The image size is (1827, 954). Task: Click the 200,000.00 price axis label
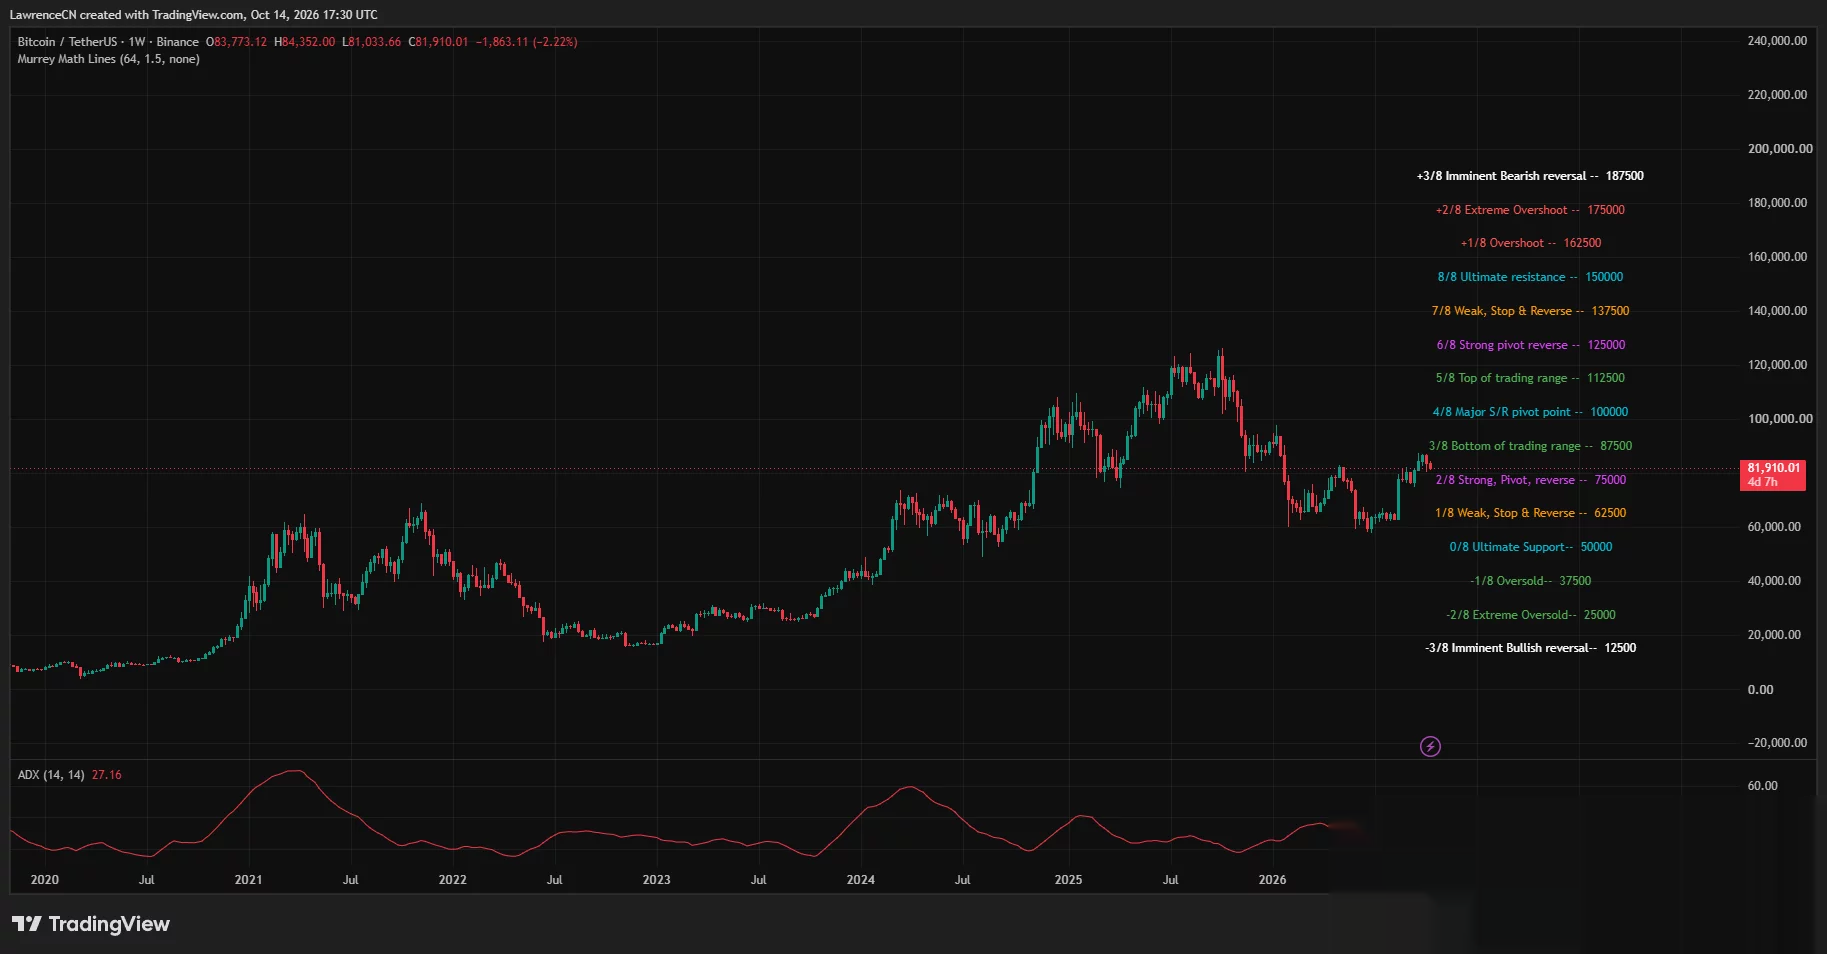pyautogui.click(x=1780, y=149)
